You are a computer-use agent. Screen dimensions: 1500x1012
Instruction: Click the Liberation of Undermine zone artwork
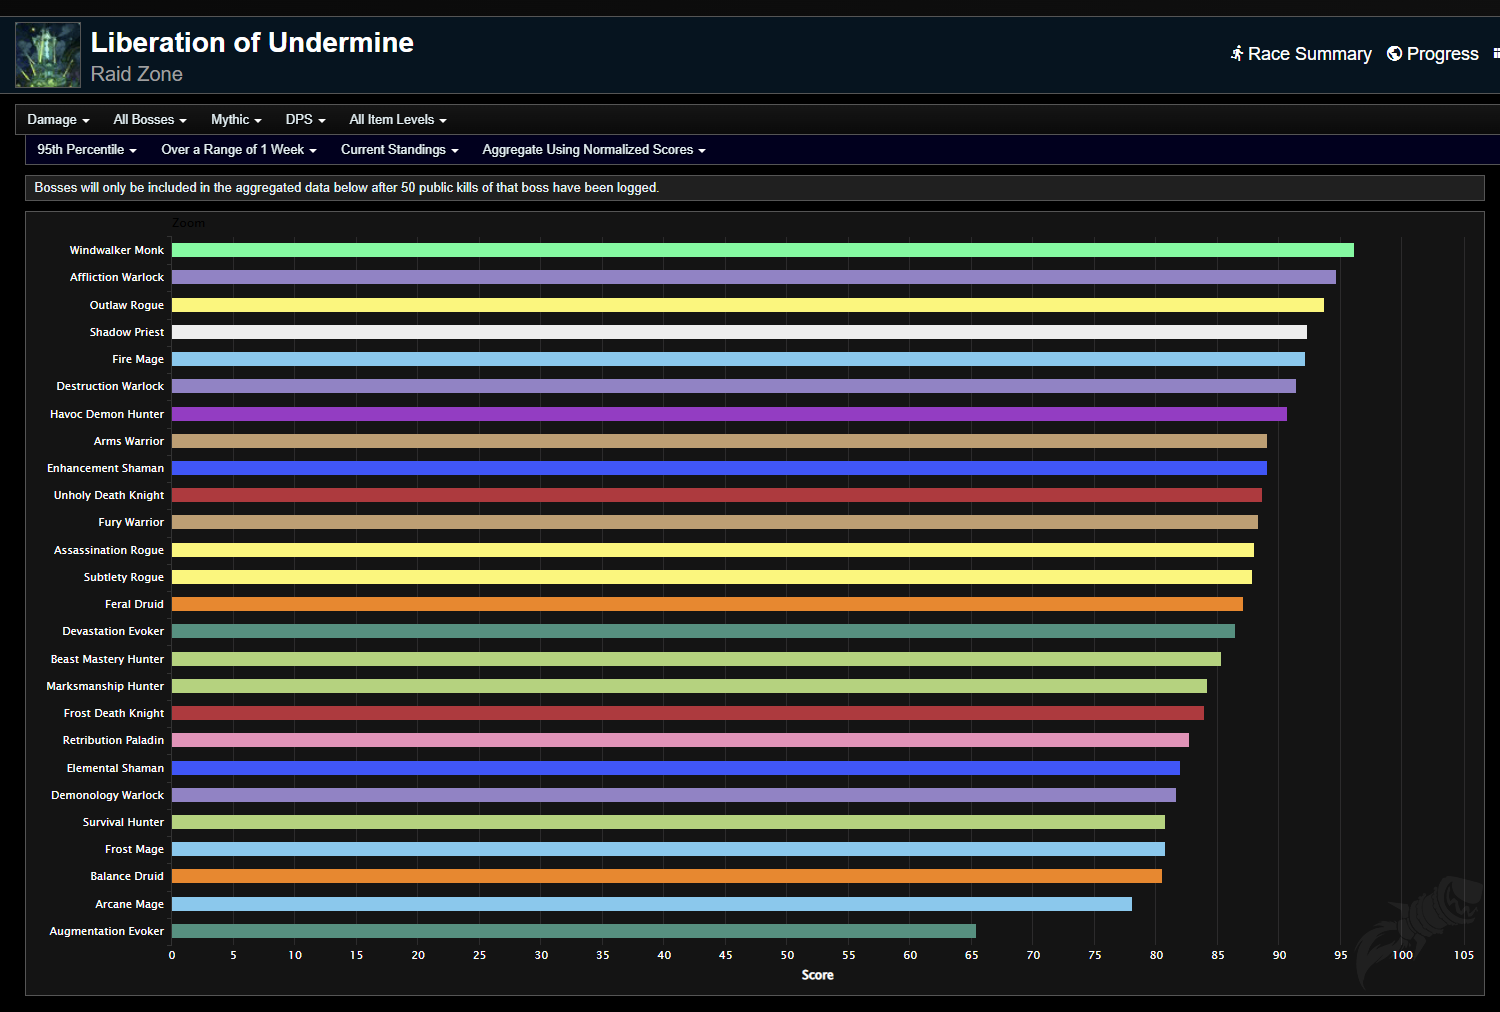tap(47, 55)
